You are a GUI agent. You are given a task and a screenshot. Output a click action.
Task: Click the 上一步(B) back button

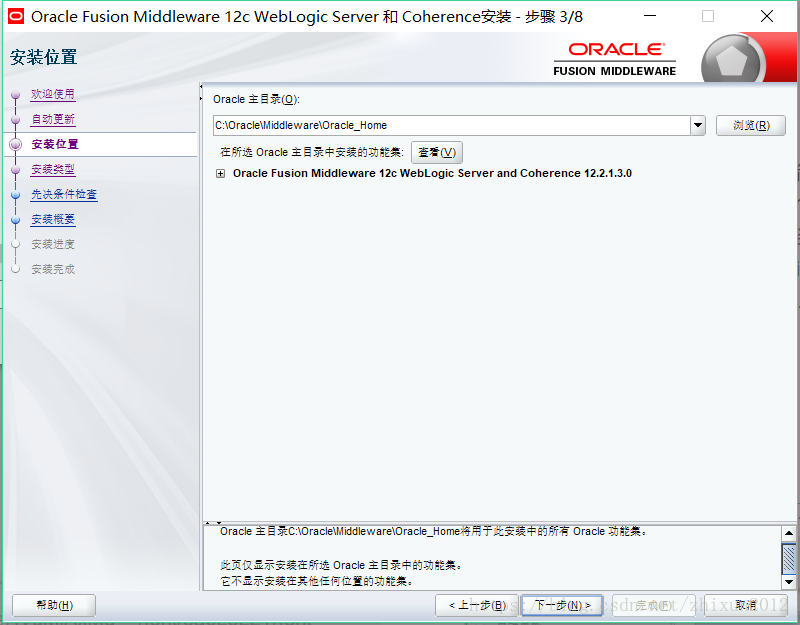(x=477, y=605)
